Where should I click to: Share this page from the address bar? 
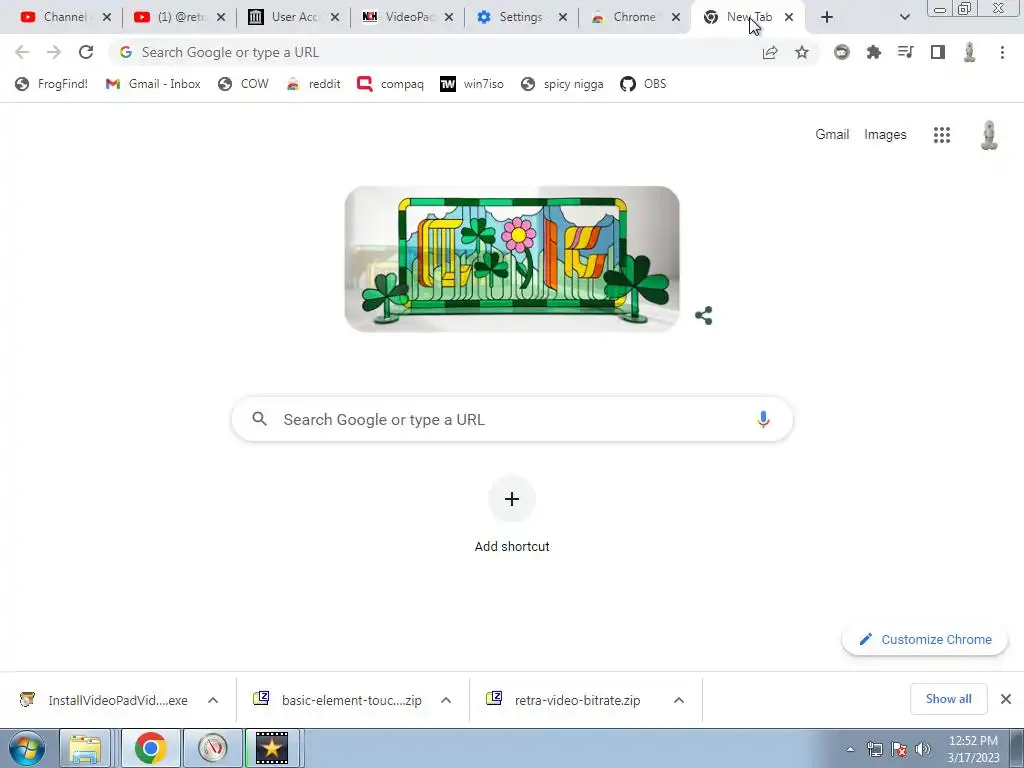(x=770, y=52)
